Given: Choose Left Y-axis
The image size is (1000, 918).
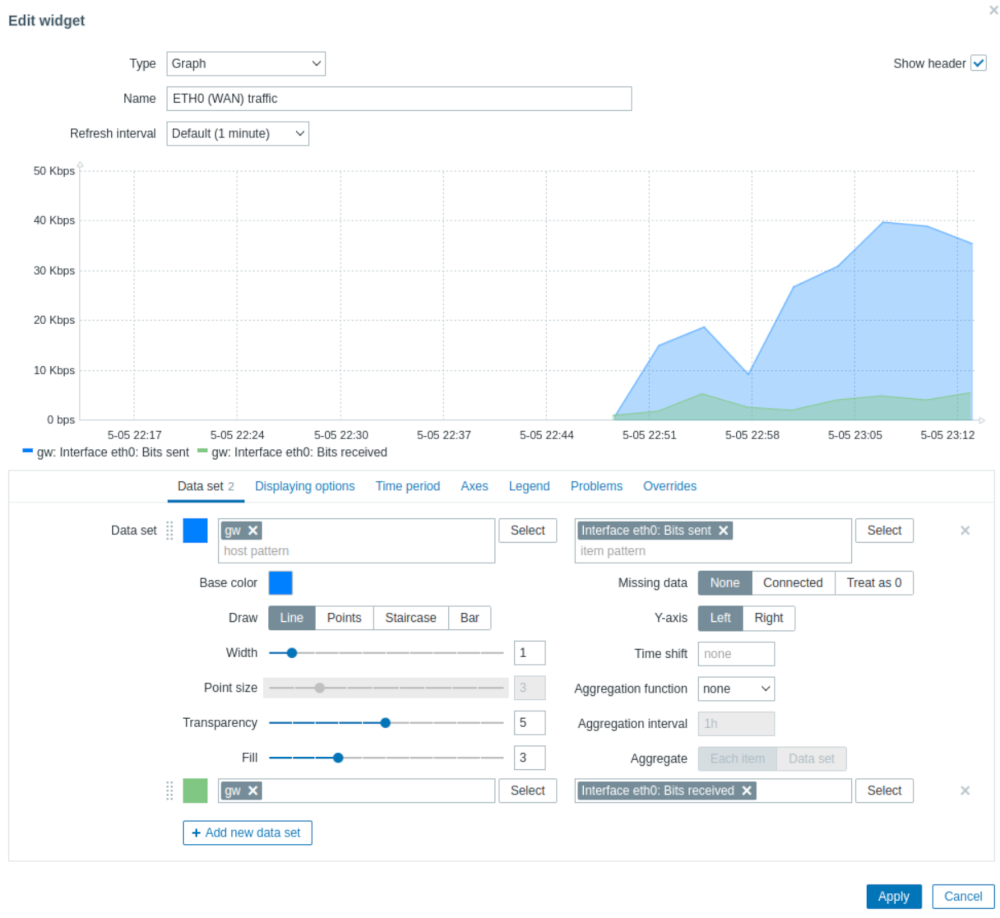Looking at the screenshot, I should click(x=721, y=618).
